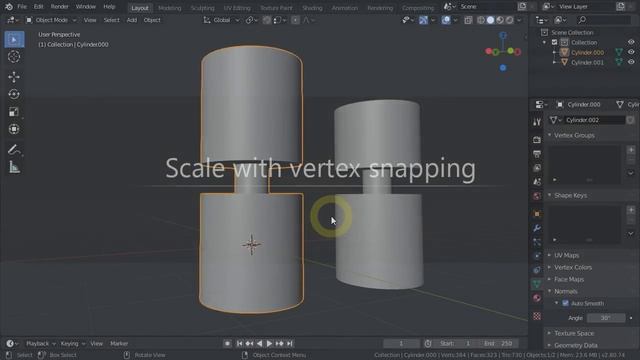Select the Move tool
The width and height of the screenshot is (640, 360).
coord(14,77)
